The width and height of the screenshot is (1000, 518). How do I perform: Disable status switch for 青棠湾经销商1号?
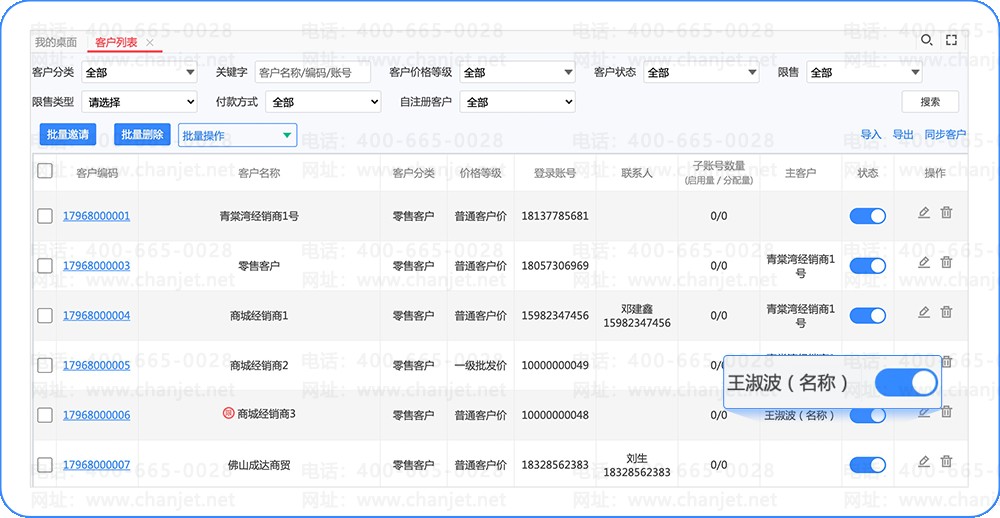pyautogui.click(x=867, y=216)
